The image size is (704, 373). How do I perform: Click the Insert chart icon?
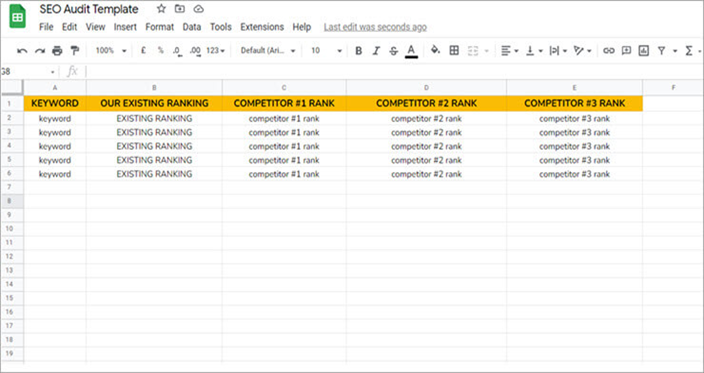click(x=644, y=51)
